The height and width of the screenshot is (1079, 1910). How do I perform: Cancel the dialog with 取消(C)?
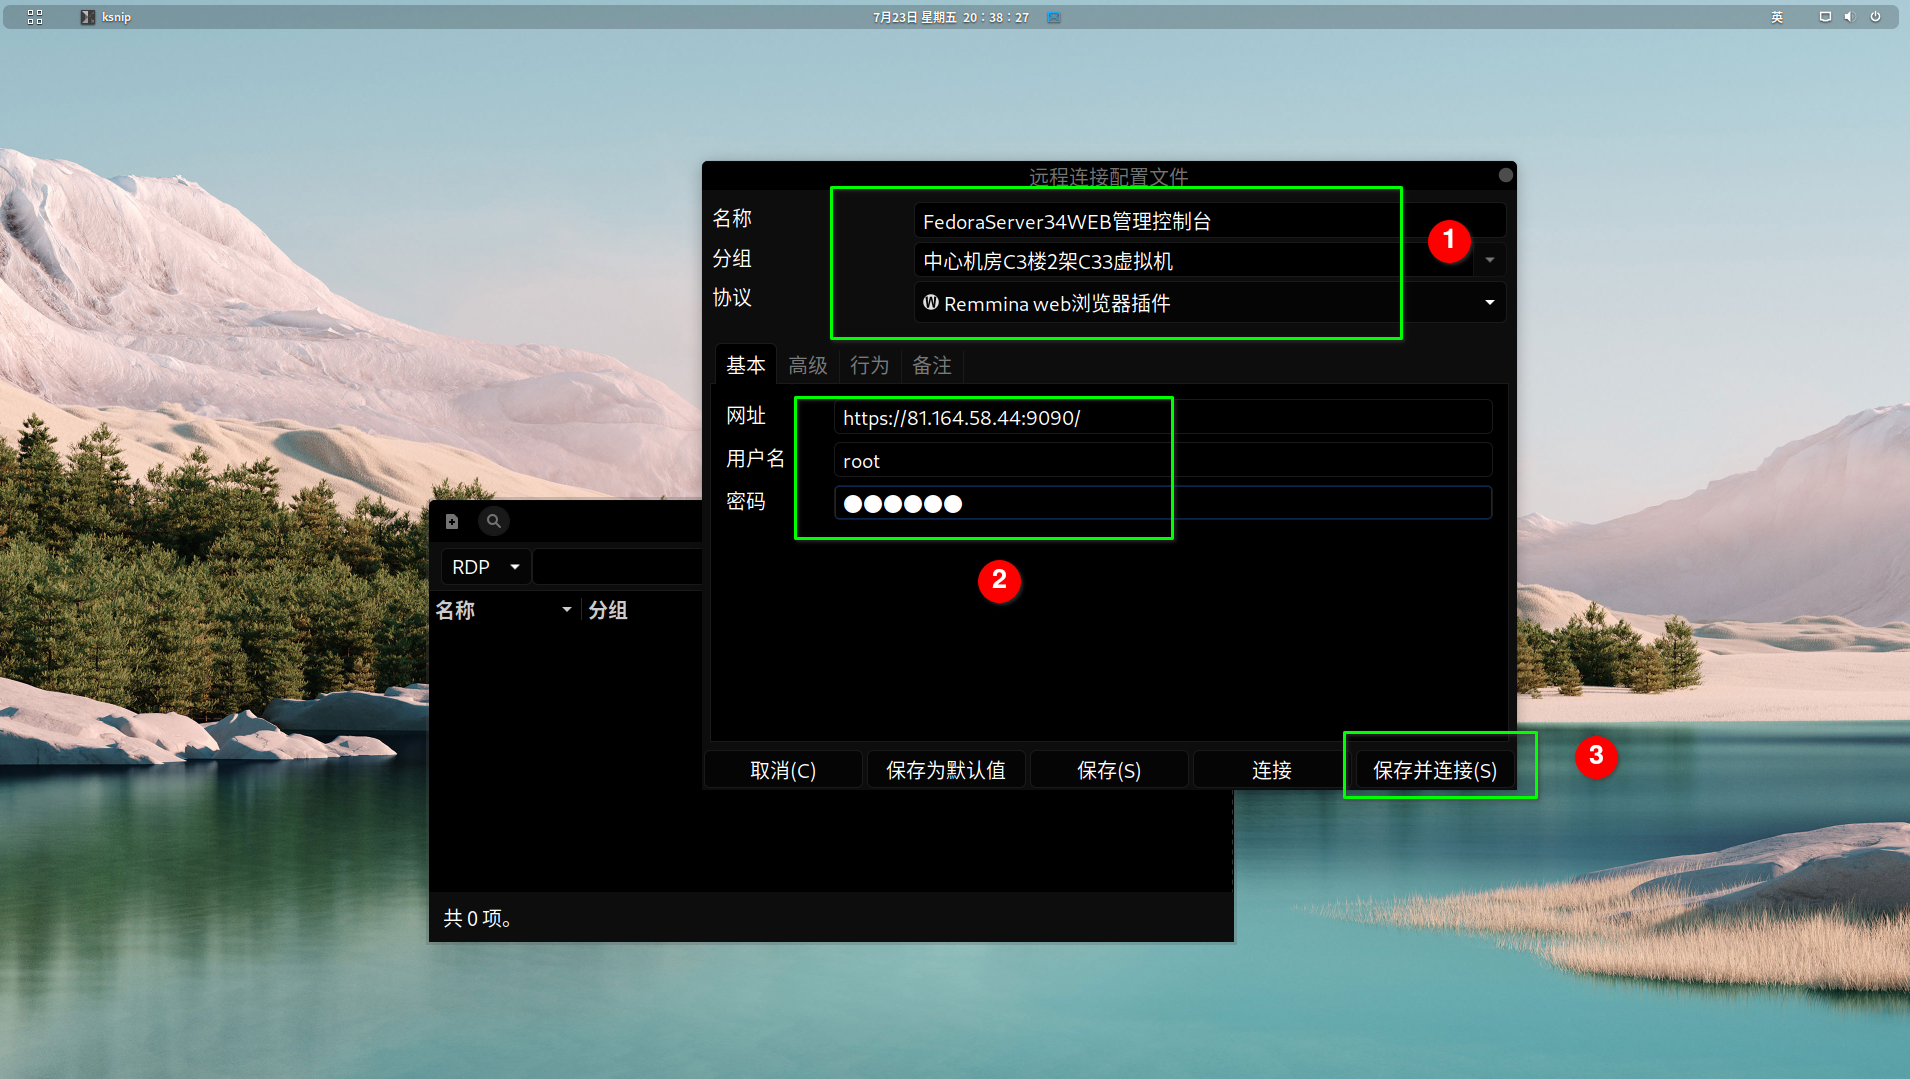click(x=782, y=769)
